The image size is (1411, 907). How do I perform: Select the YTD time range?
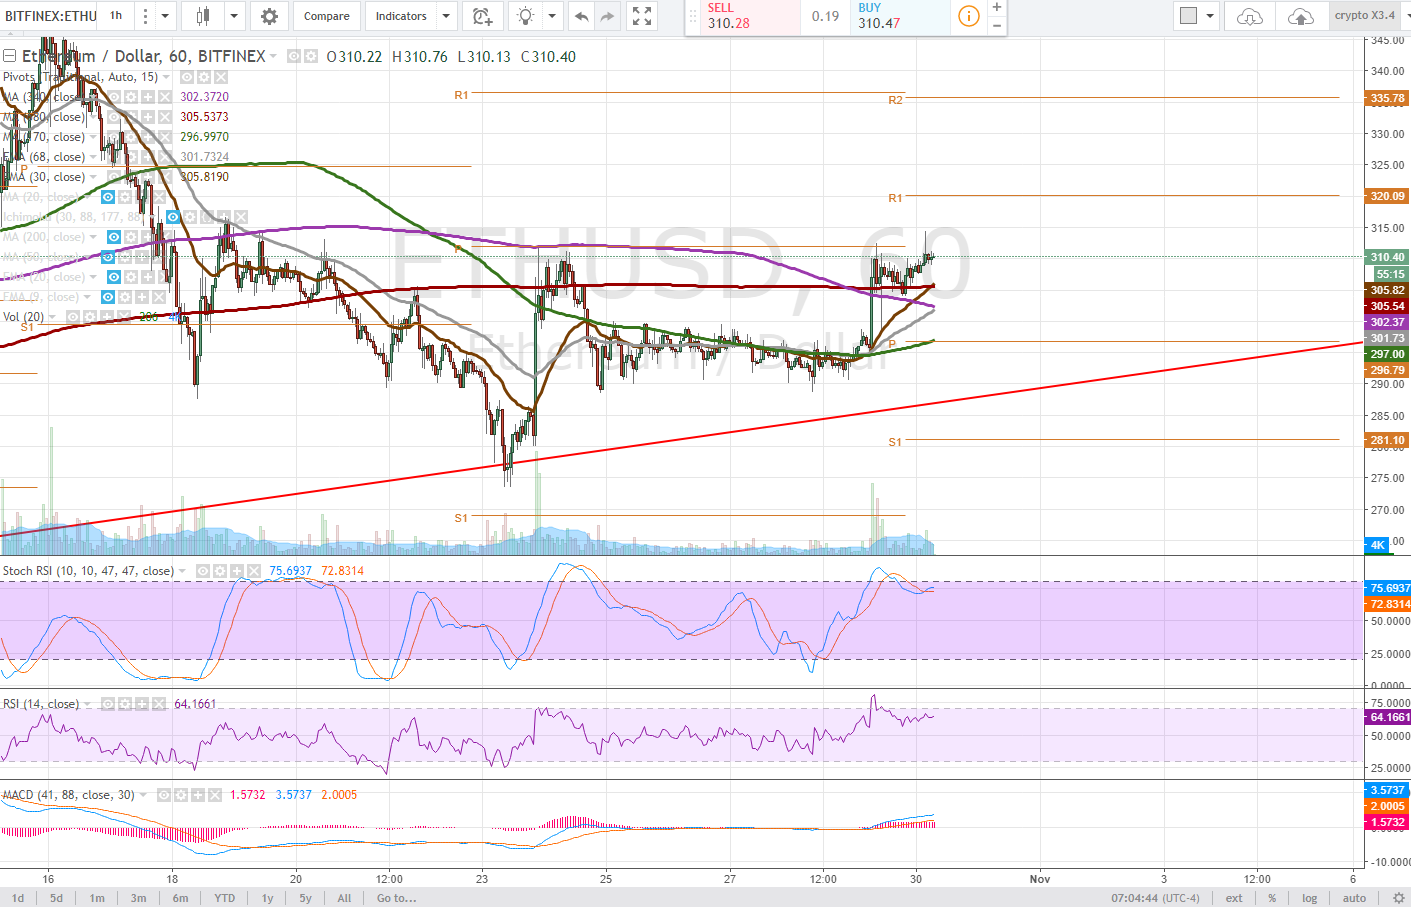point(224,898)
